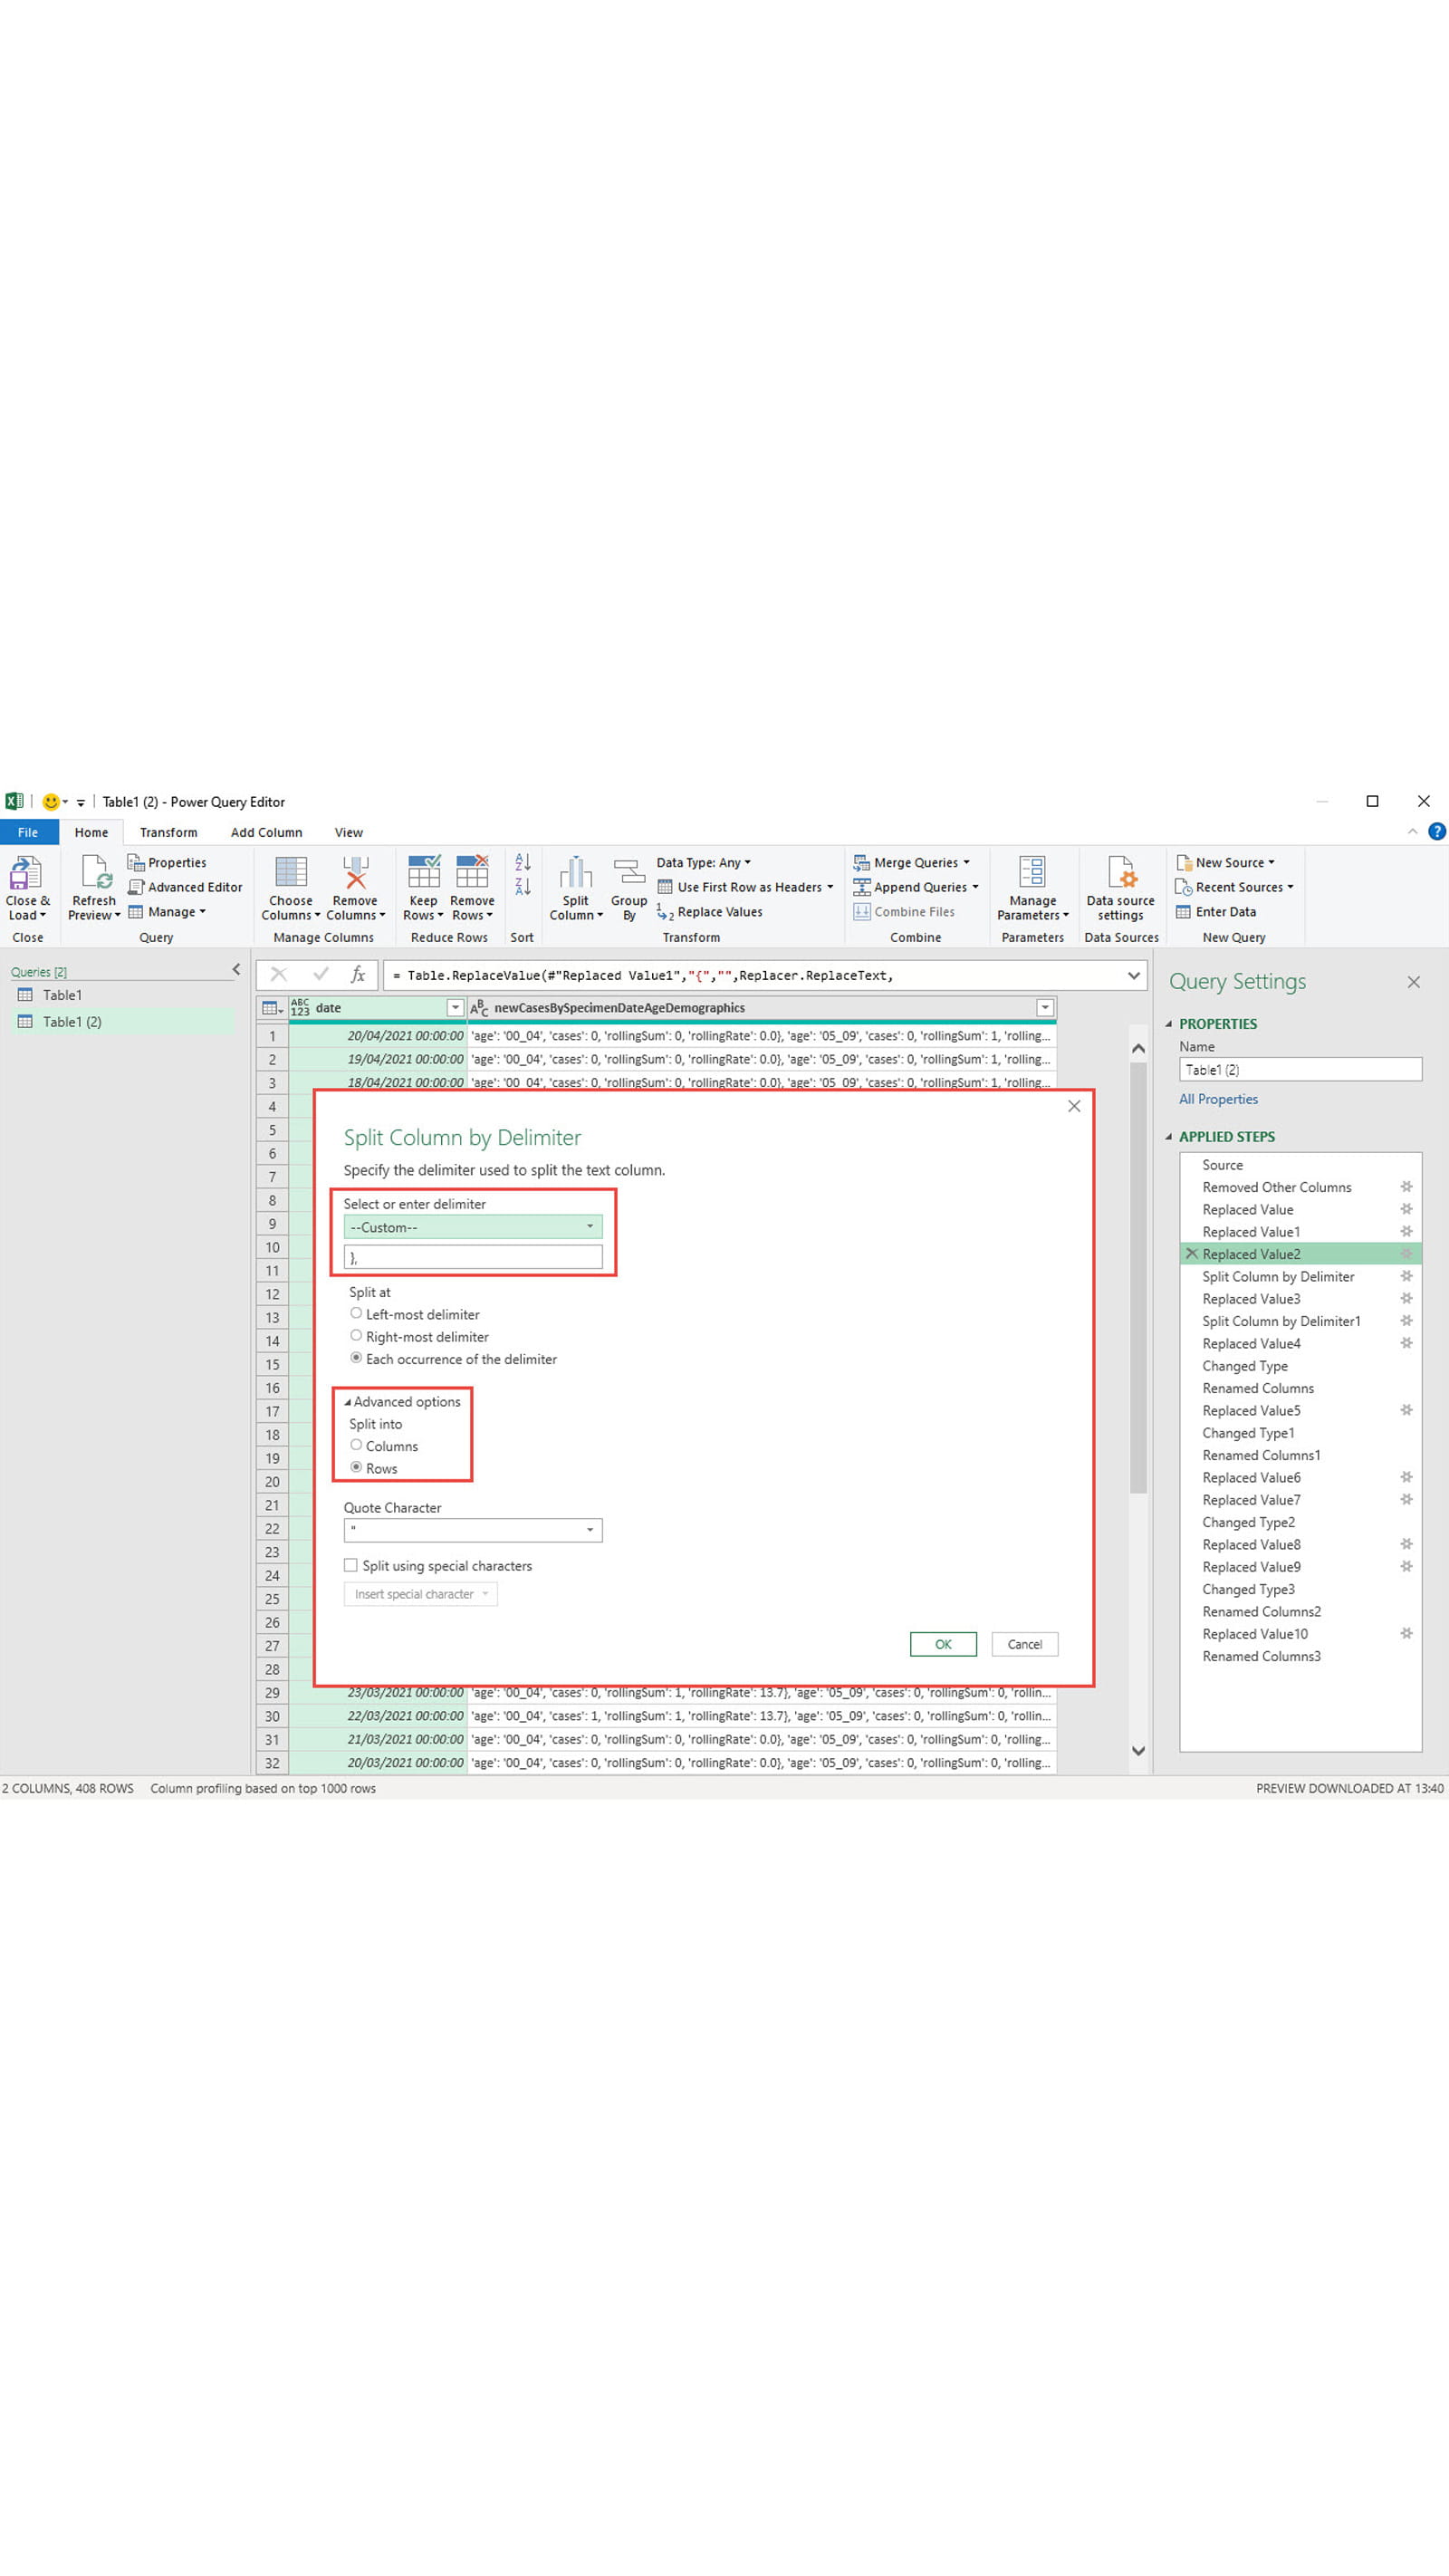Open the Advanced Editor
Image resolution: width=1449 pixels, height=2576 pixels.
click(185, 887)
